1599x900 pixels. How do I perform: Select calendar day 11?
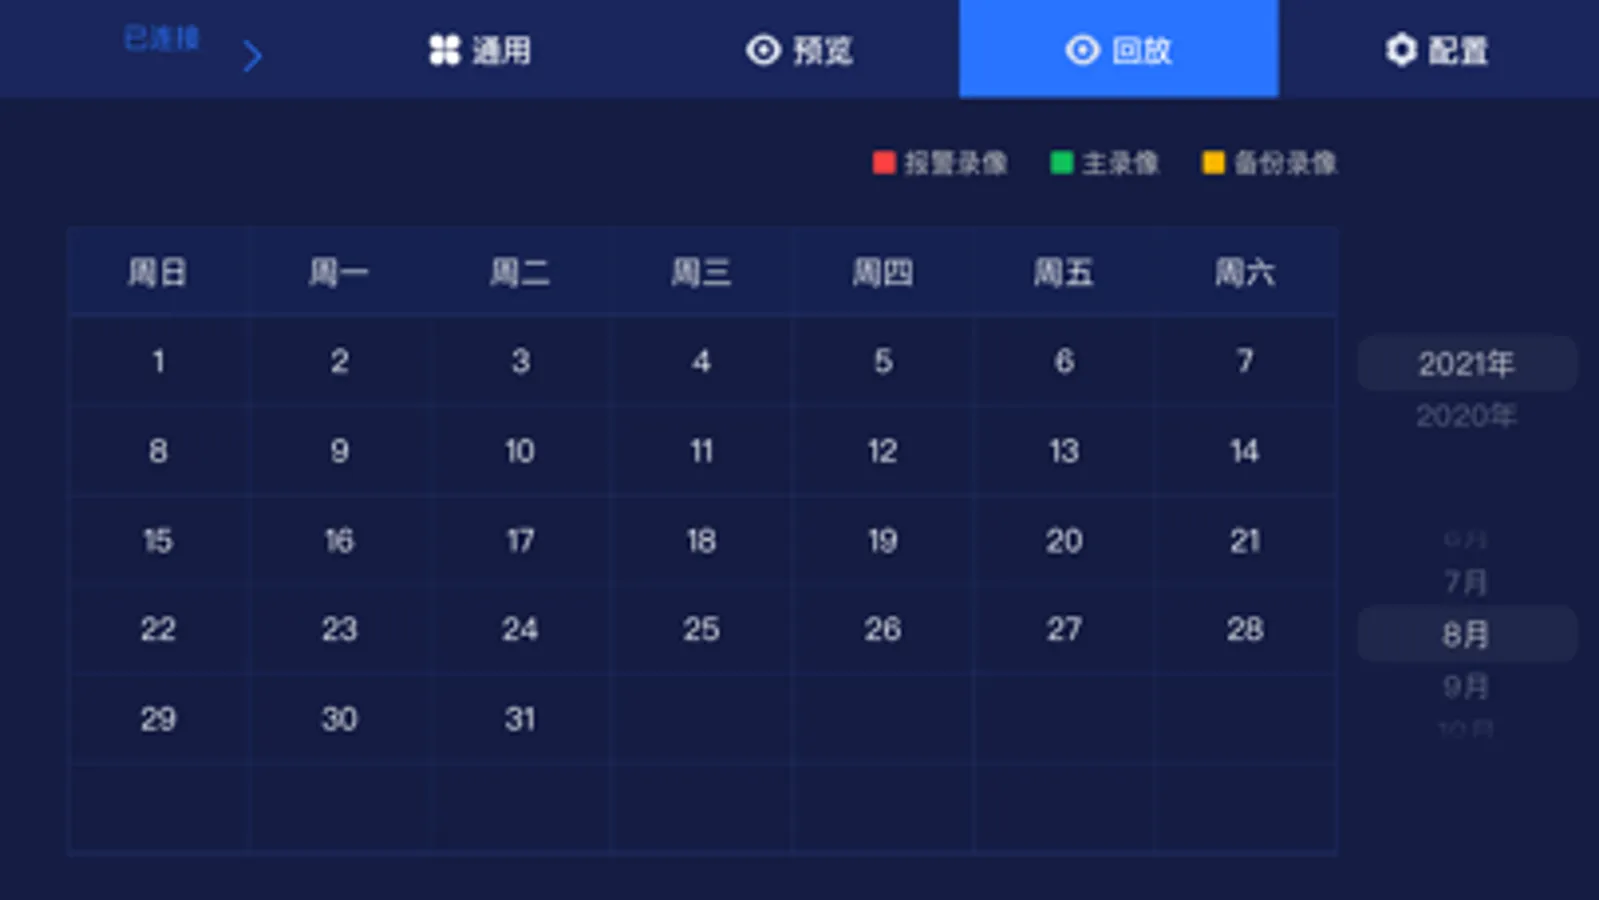[701, 451]
